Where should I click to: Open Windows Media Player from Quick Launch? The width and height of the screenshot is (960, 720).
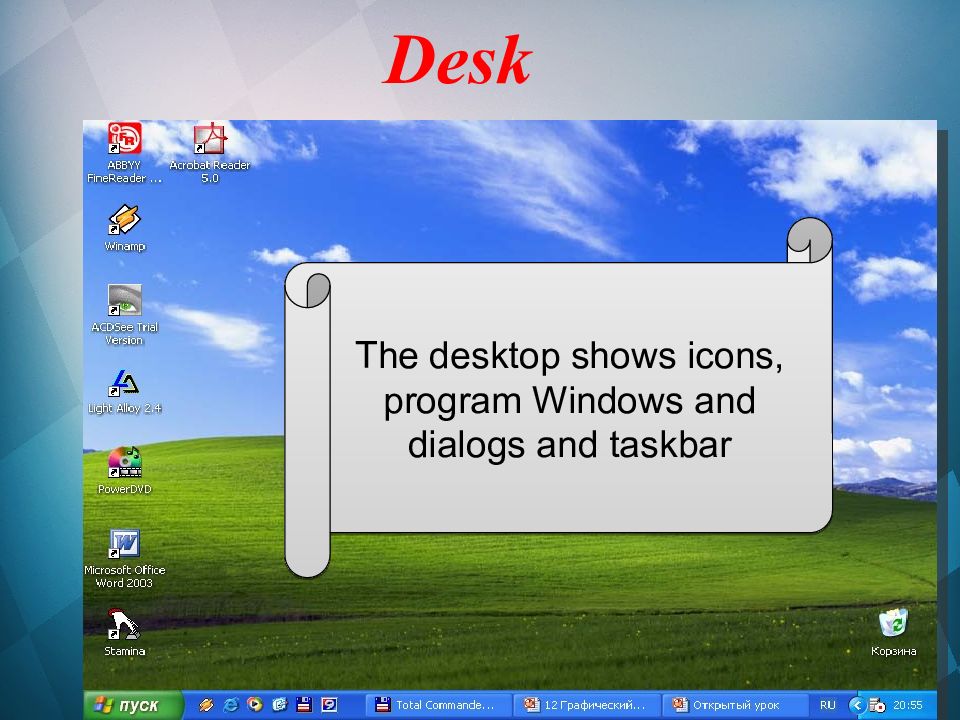coord(255,705)
